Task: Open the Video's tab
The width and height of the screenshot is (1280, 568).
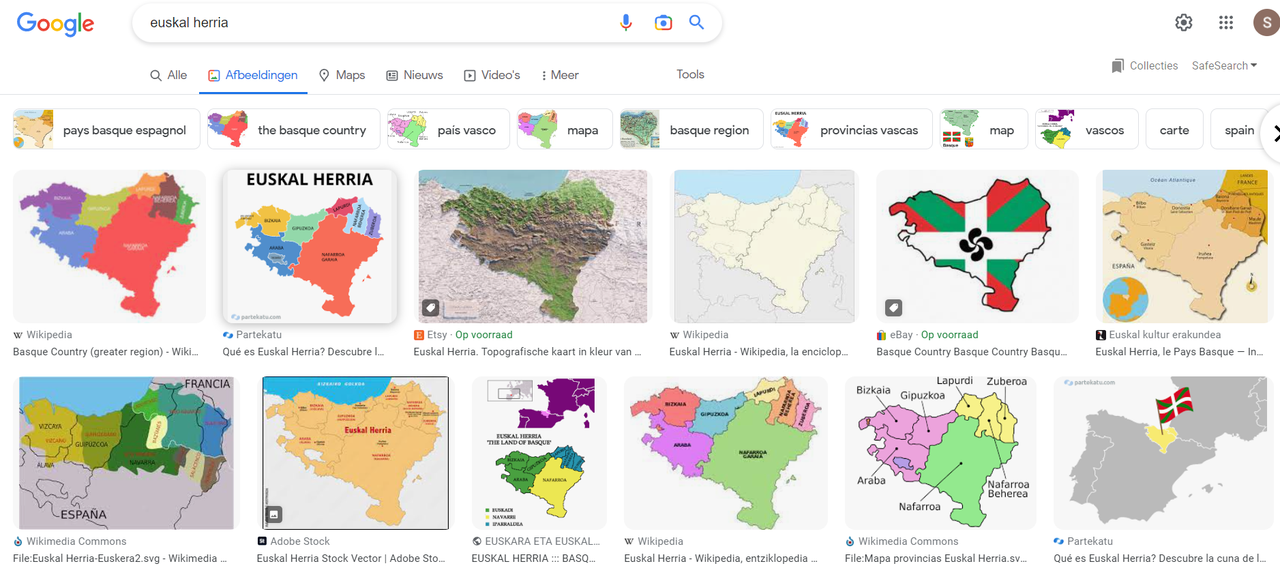Action: [x=491, y=75]
